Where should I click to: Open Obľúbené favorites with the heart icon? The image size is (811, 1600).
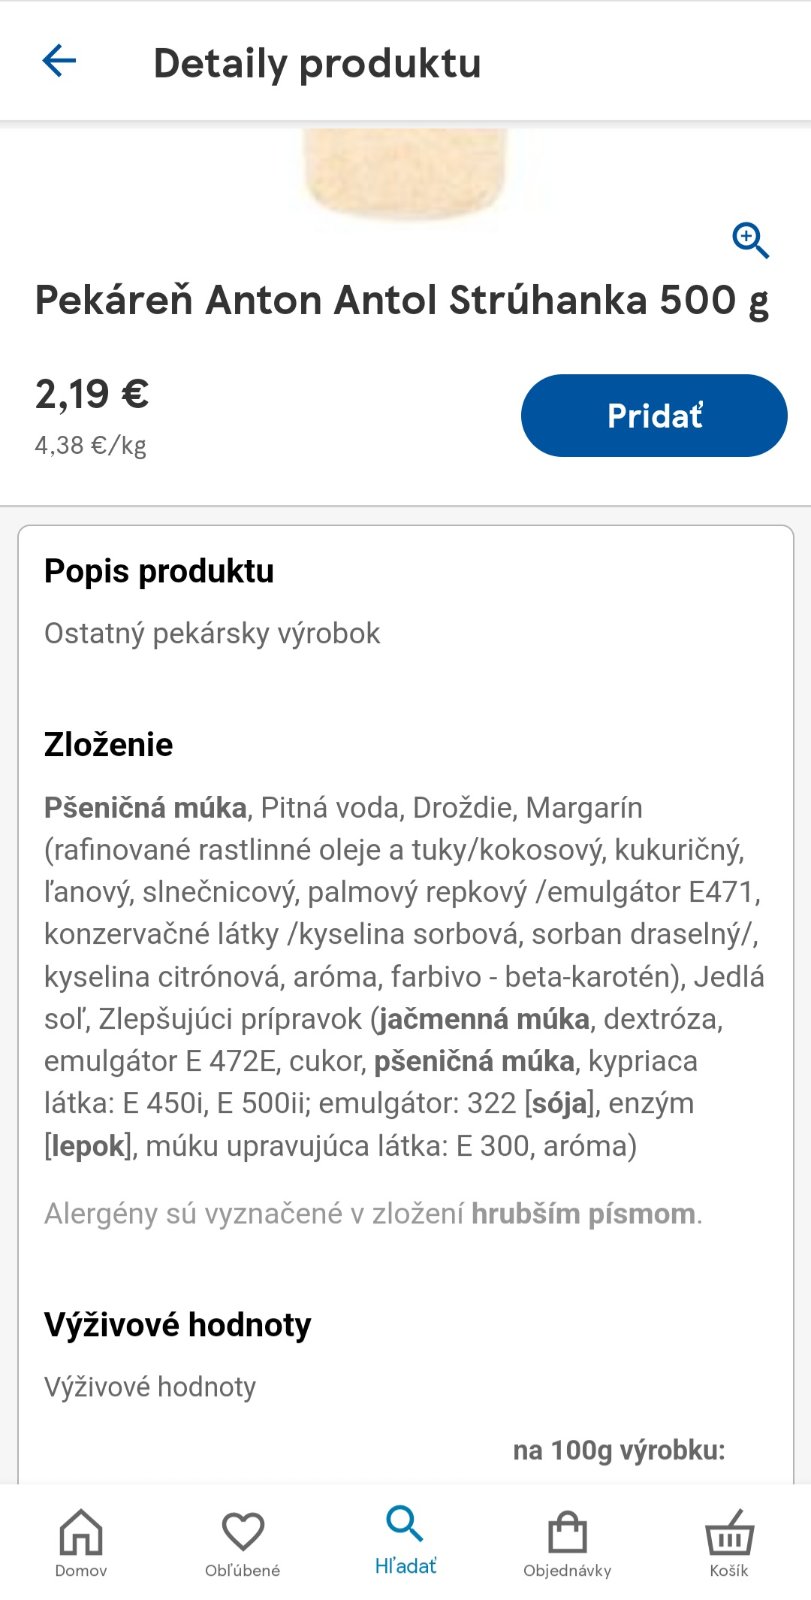242,1542
